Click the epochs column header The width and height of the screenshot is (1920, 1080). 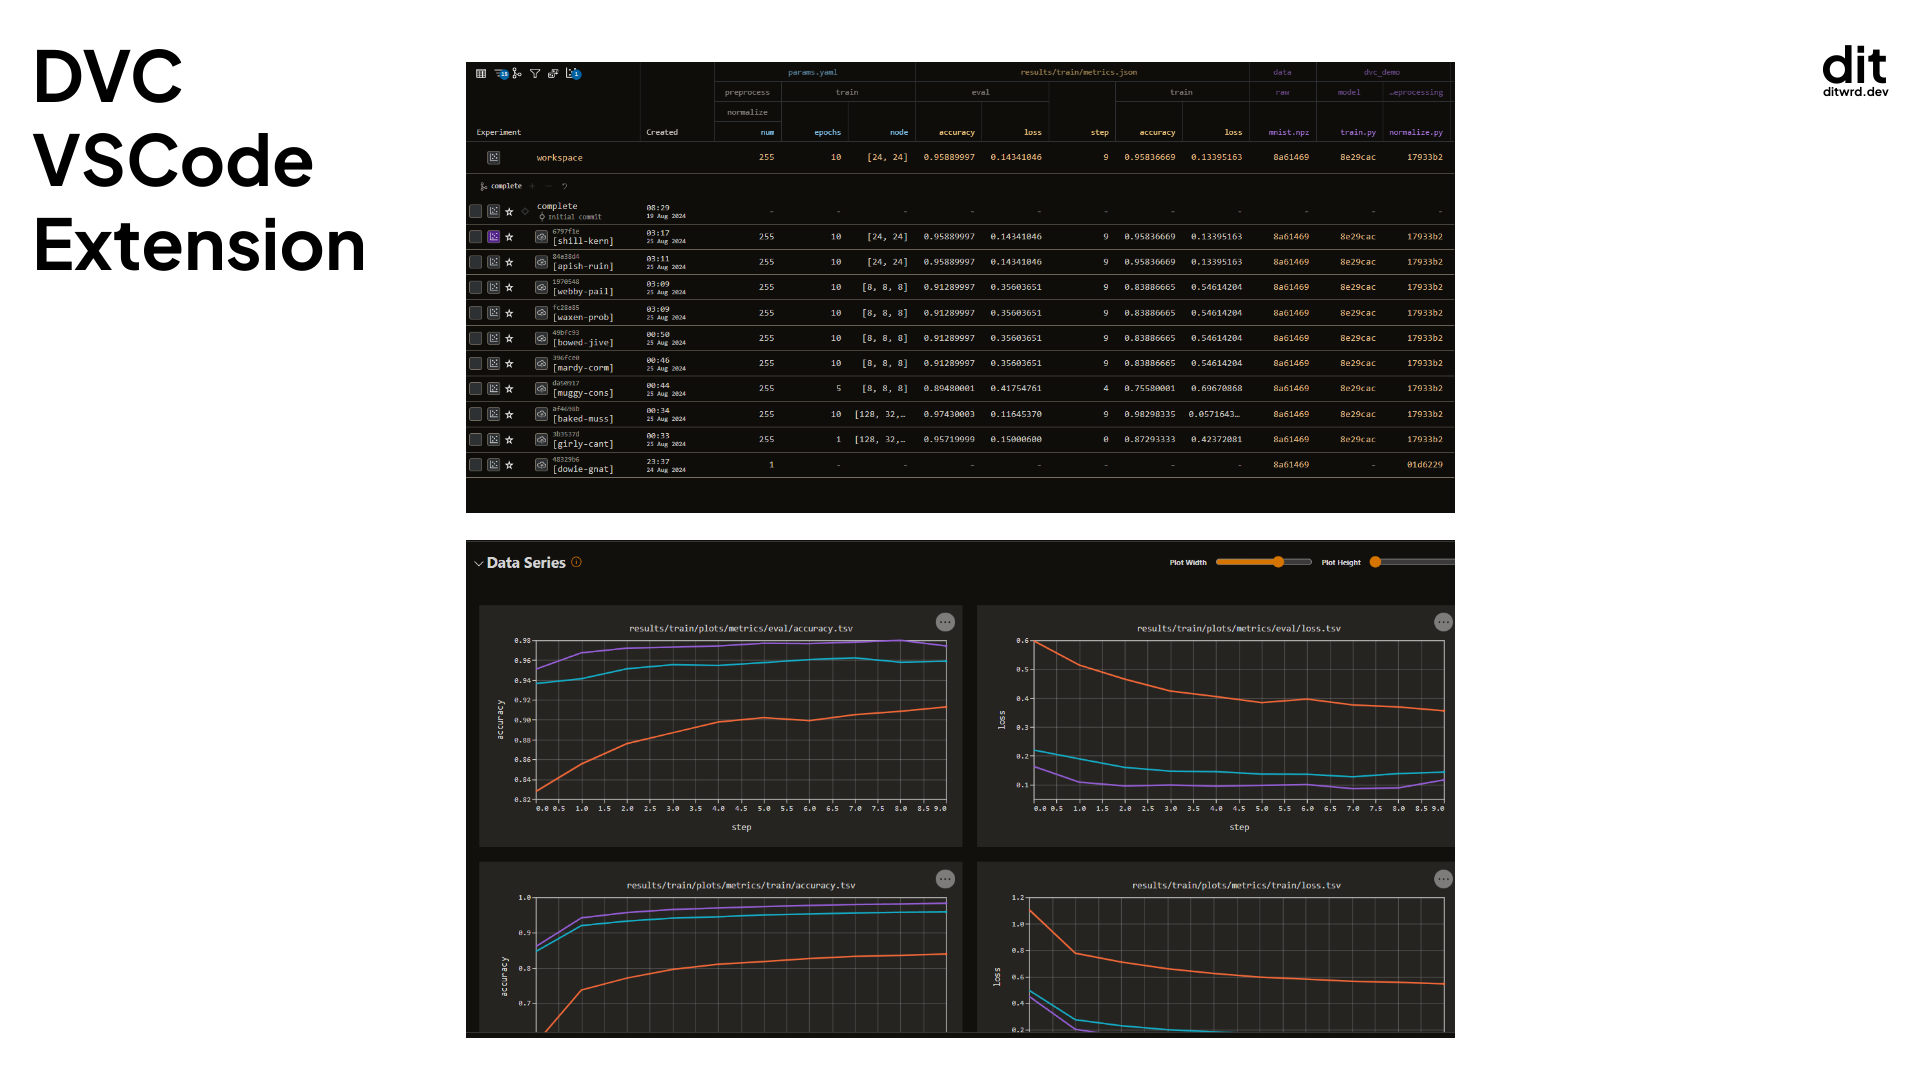(x=827, y=132)
